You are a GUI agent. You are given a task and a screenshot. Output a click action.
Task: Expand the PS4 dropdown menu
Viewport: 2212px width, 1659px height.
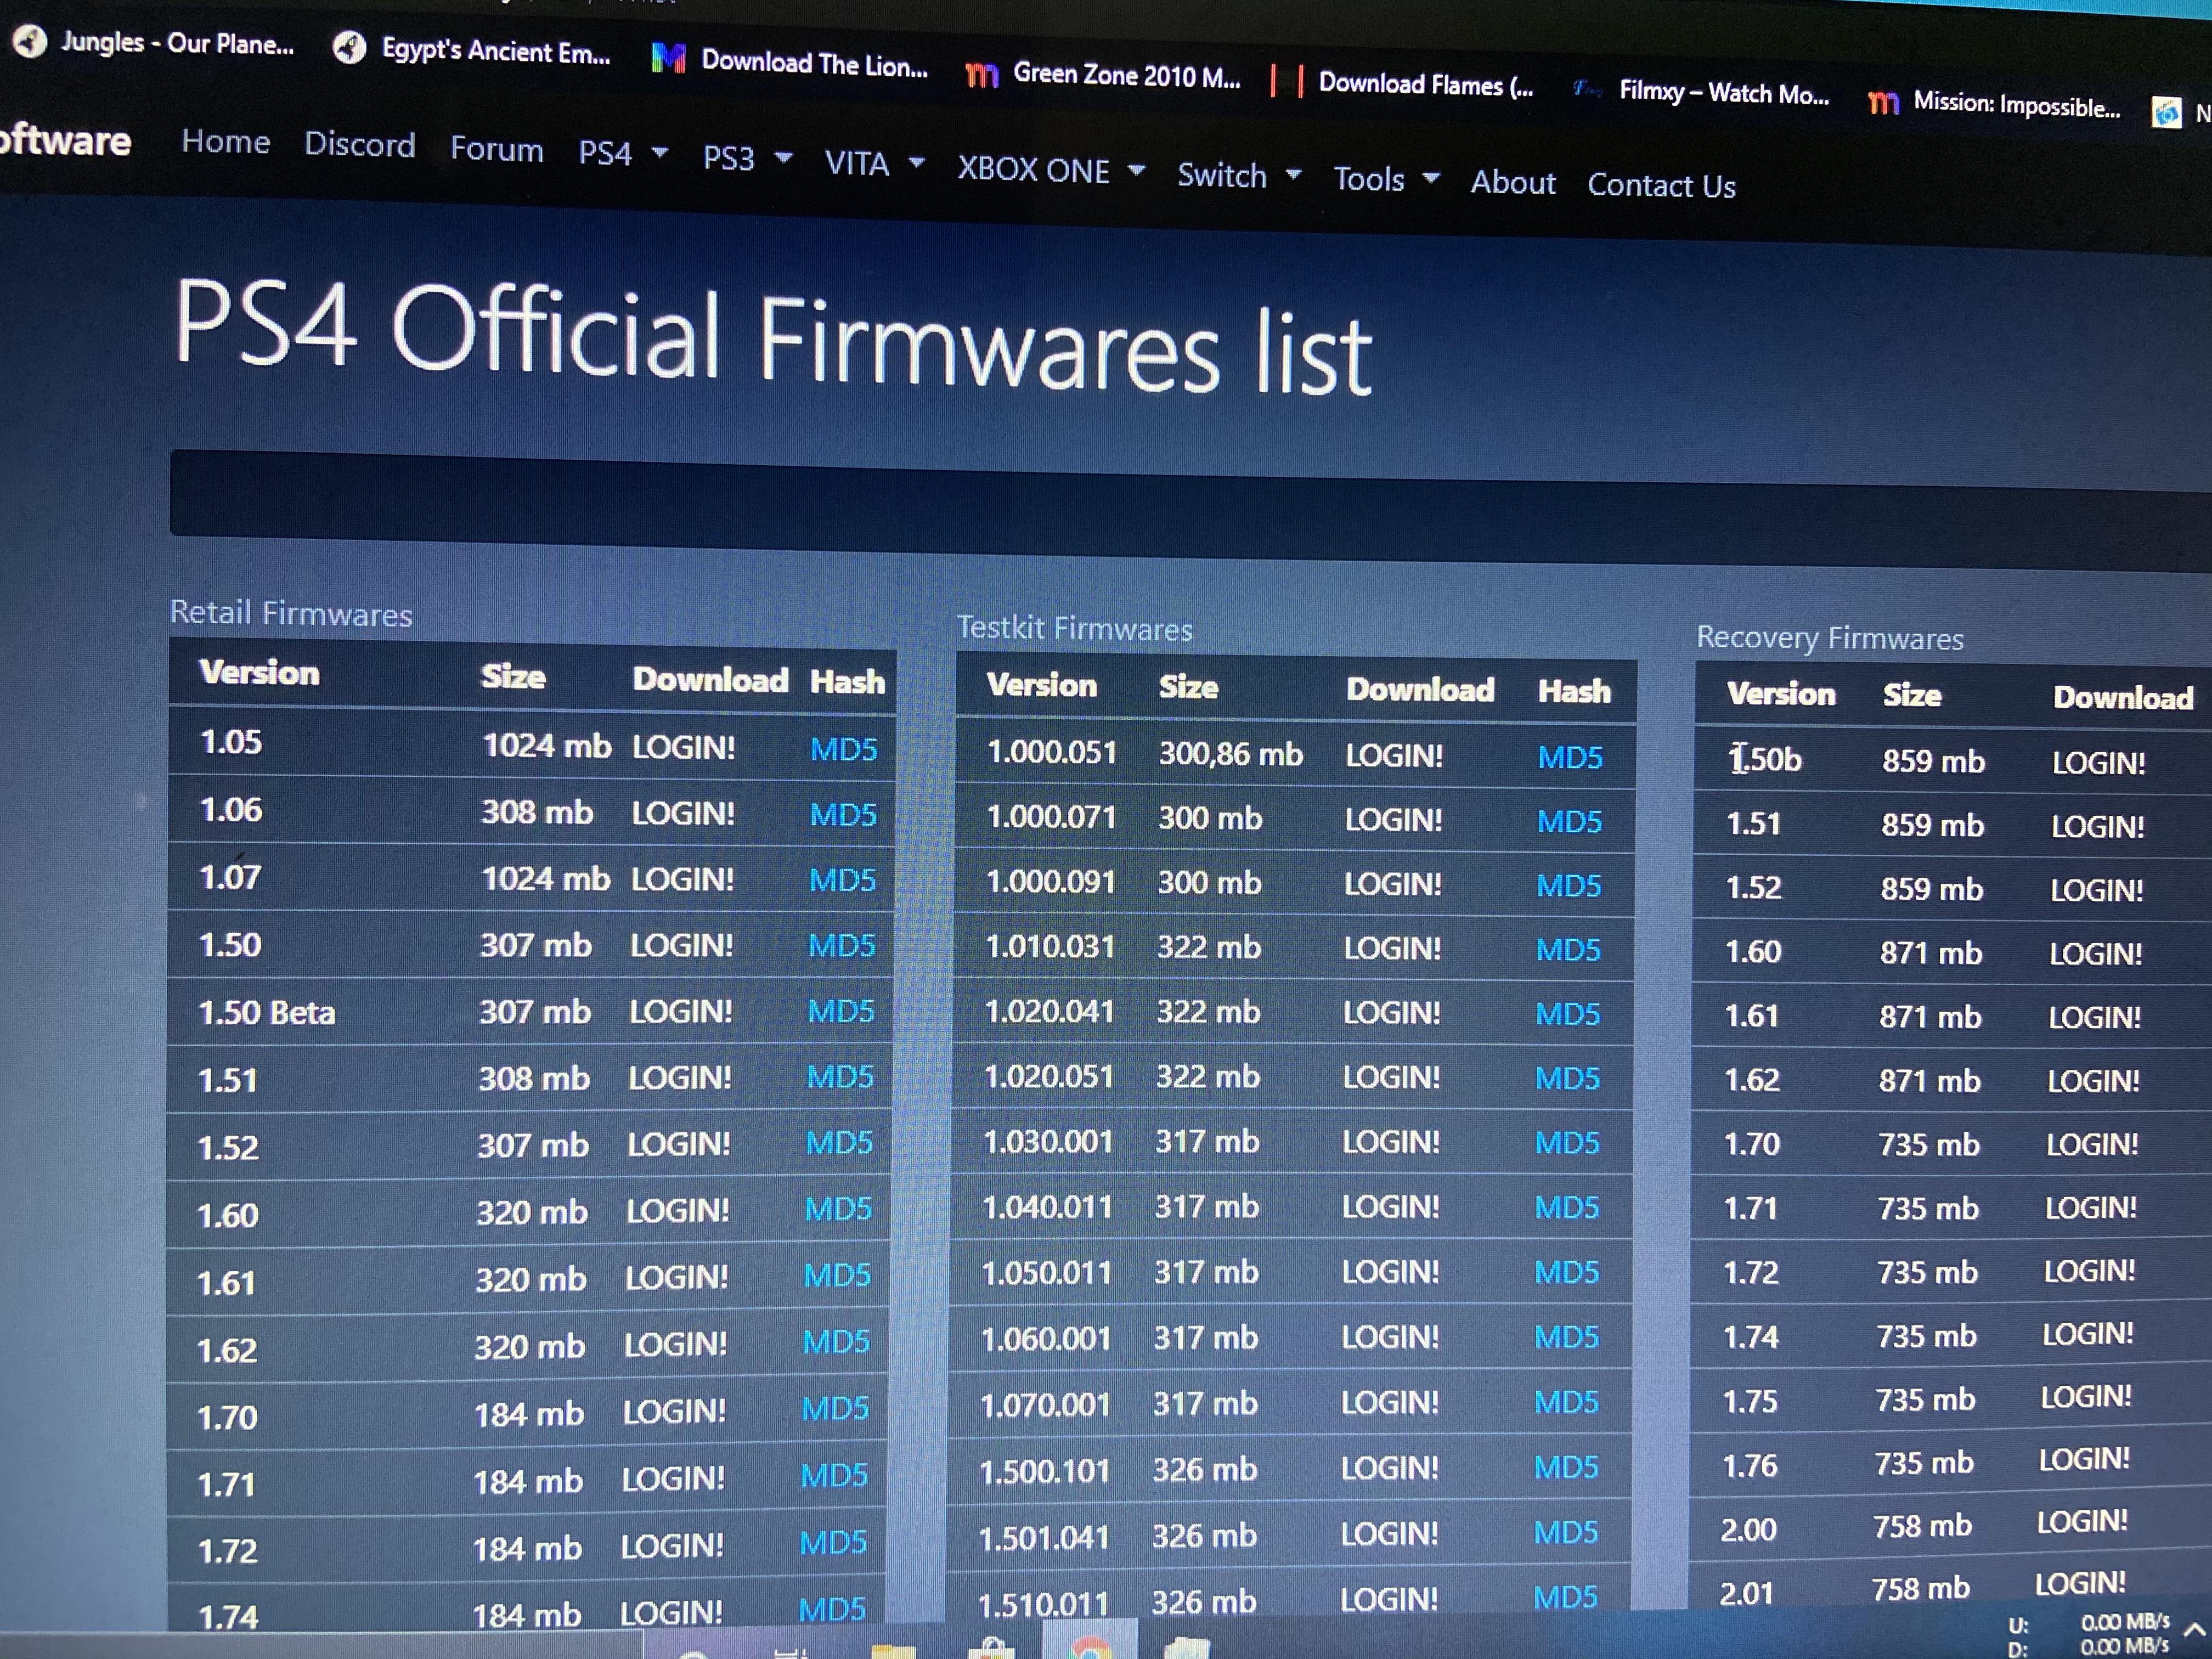[x=623, y=154]
